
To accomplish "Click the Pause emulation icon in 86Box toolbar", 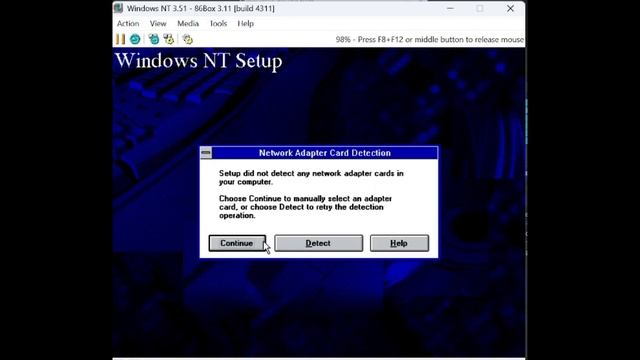I will pos(120,39).
